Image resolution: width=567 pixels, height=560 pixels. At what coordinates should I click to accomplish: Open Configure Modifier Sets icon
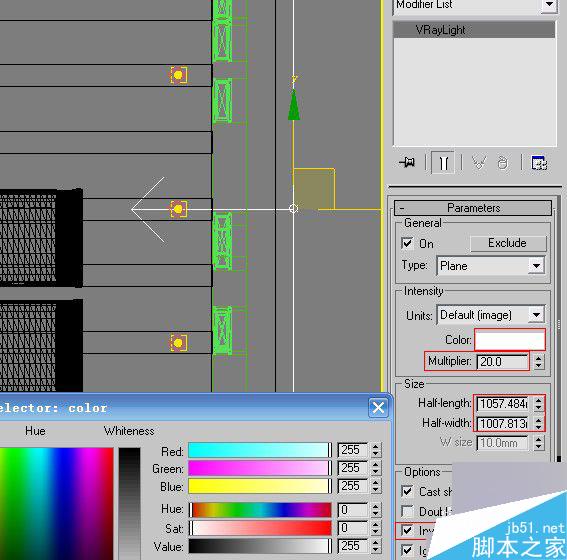pos(539,163)
